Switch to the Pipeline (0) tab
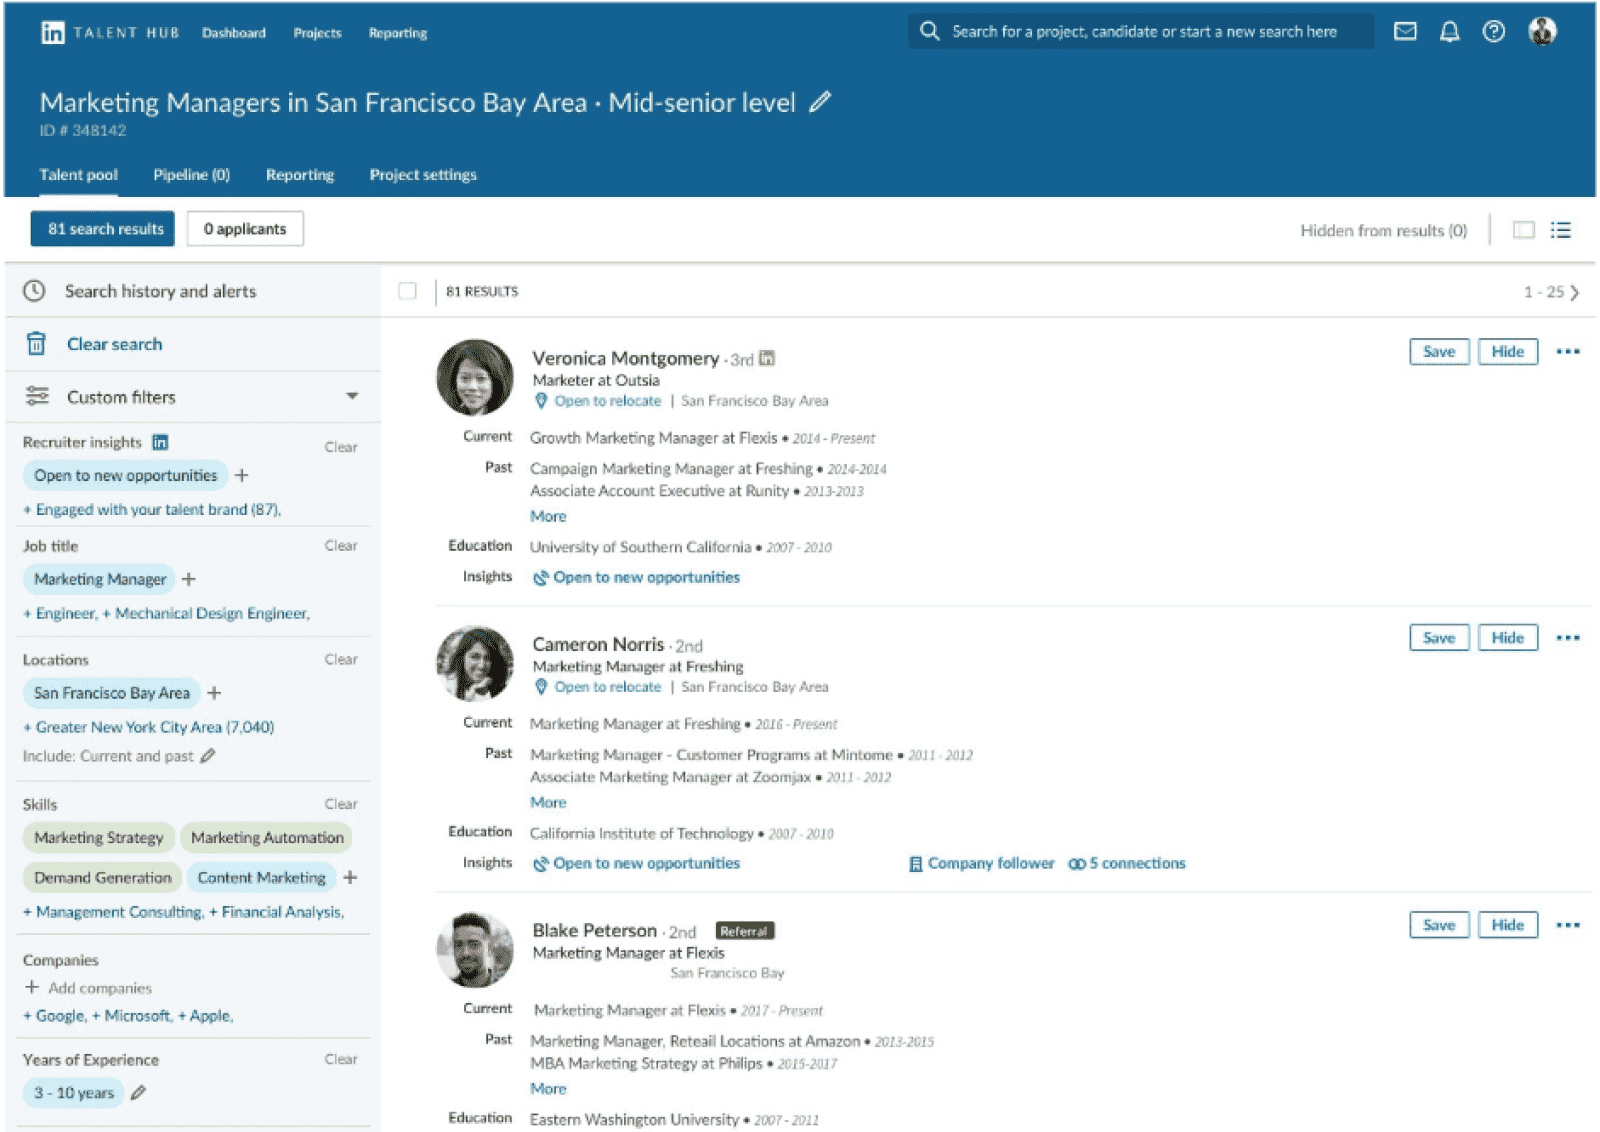Image resolution: width=1600 pixels, height=1132 pixels. tap(191, 174)
